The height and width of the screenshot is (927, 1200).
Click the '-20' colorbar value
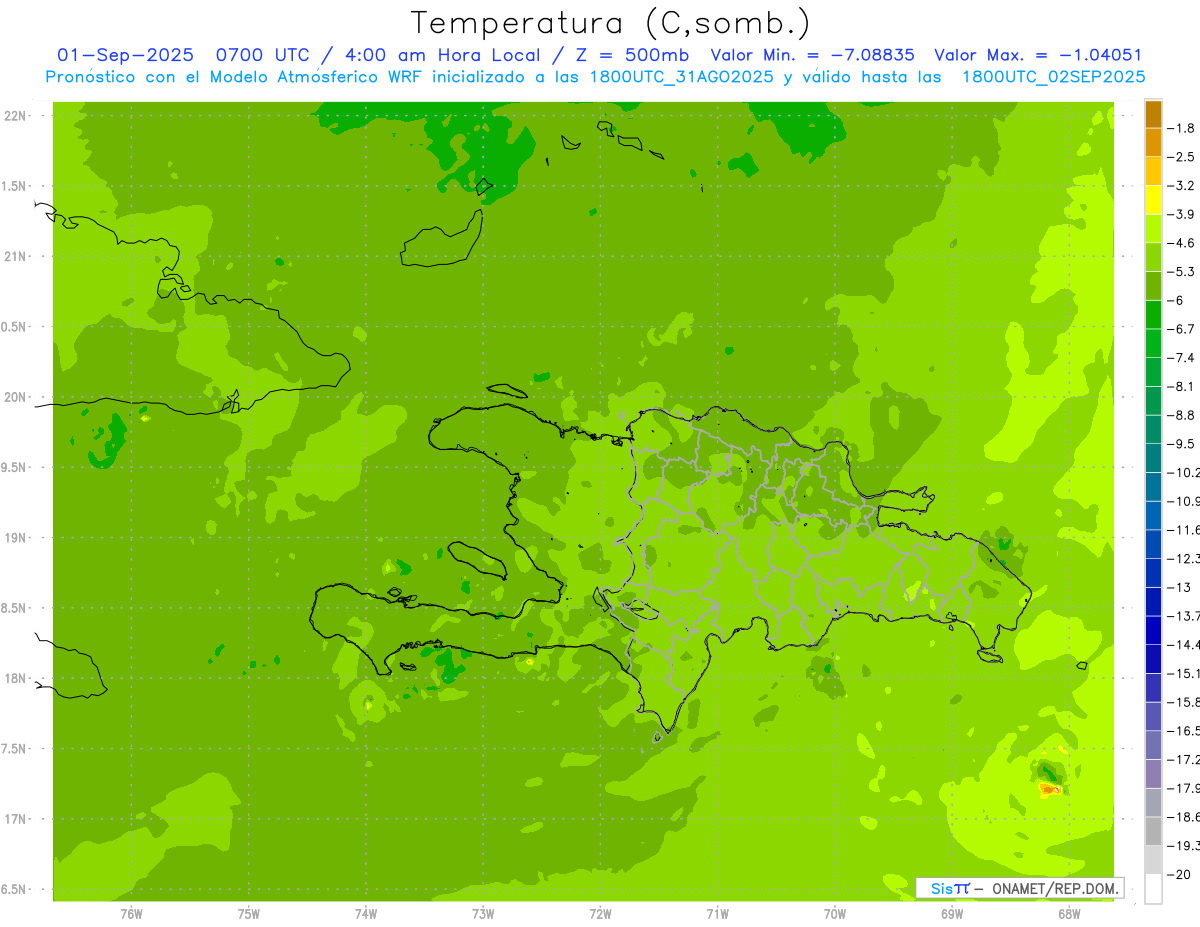tap(1178, 874)
